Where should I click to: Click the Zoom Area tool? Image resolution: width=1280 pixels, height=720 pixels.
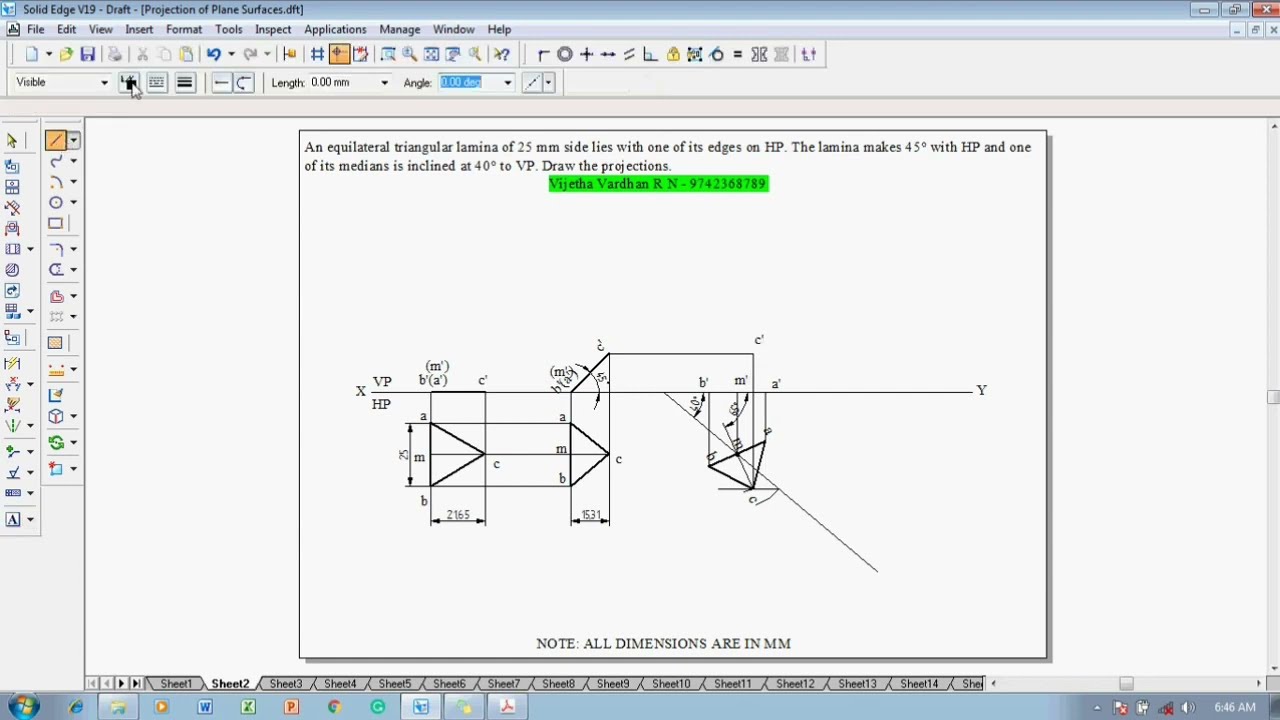[388, 54]
